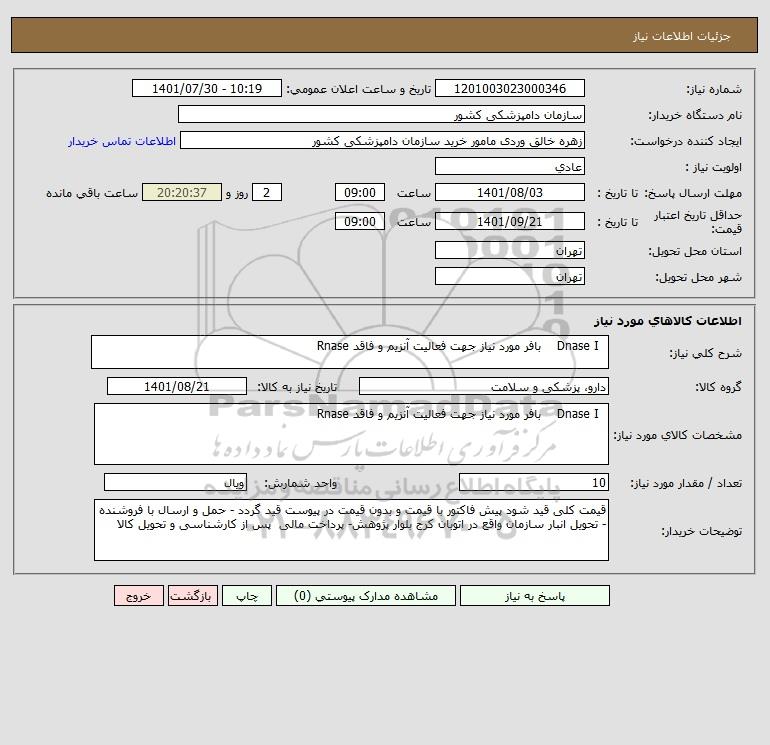Click the buyer organization field سازمان دامپزشکی کشور
This screenshot has width=770, height=745.
tap(381, 114)
